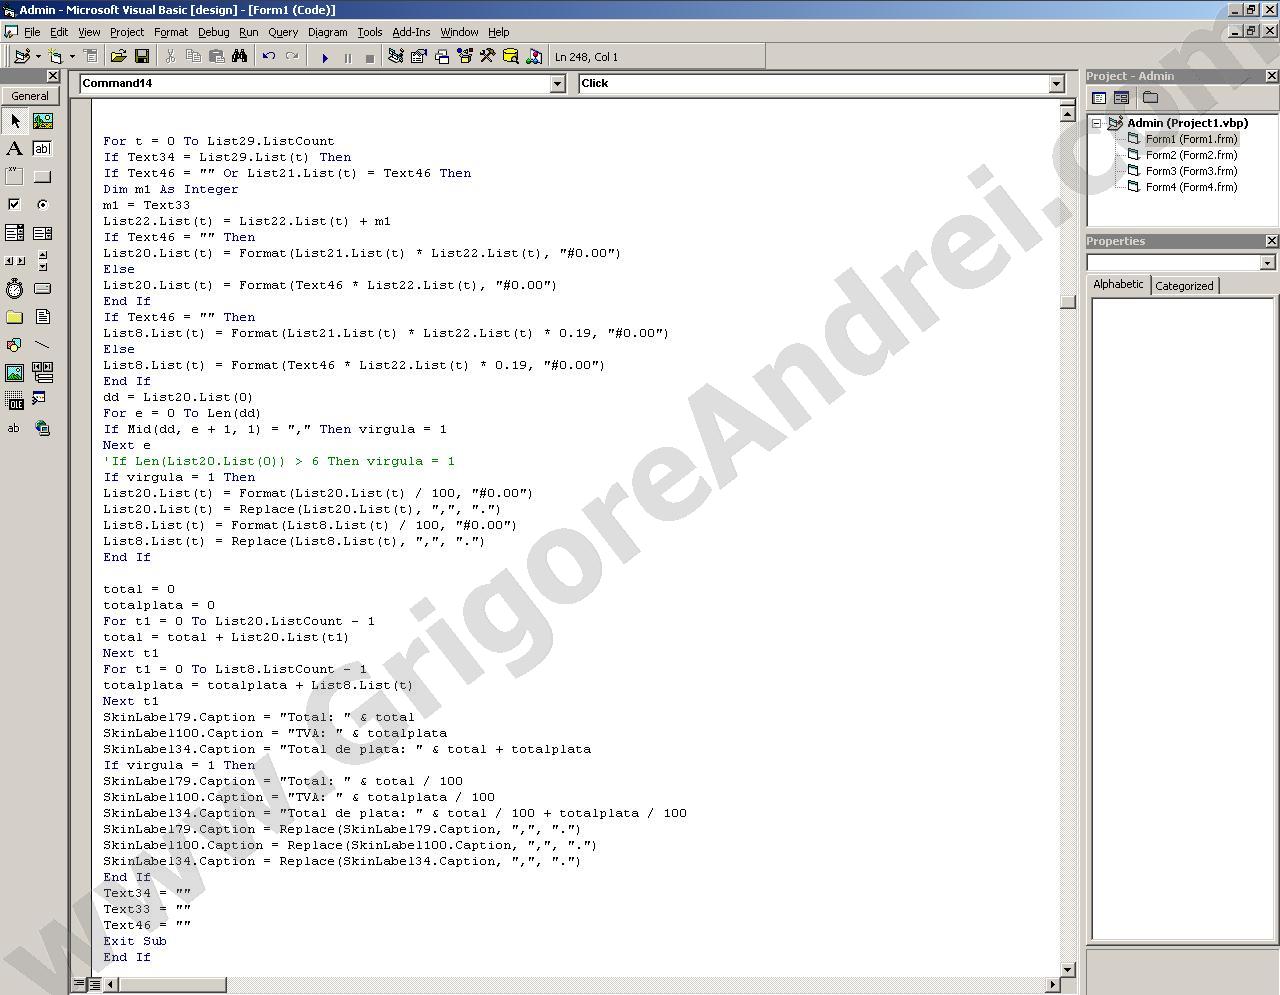Switch to the Alphabetic properties tab
The image size is (1280, 995).
point(1118,285)
